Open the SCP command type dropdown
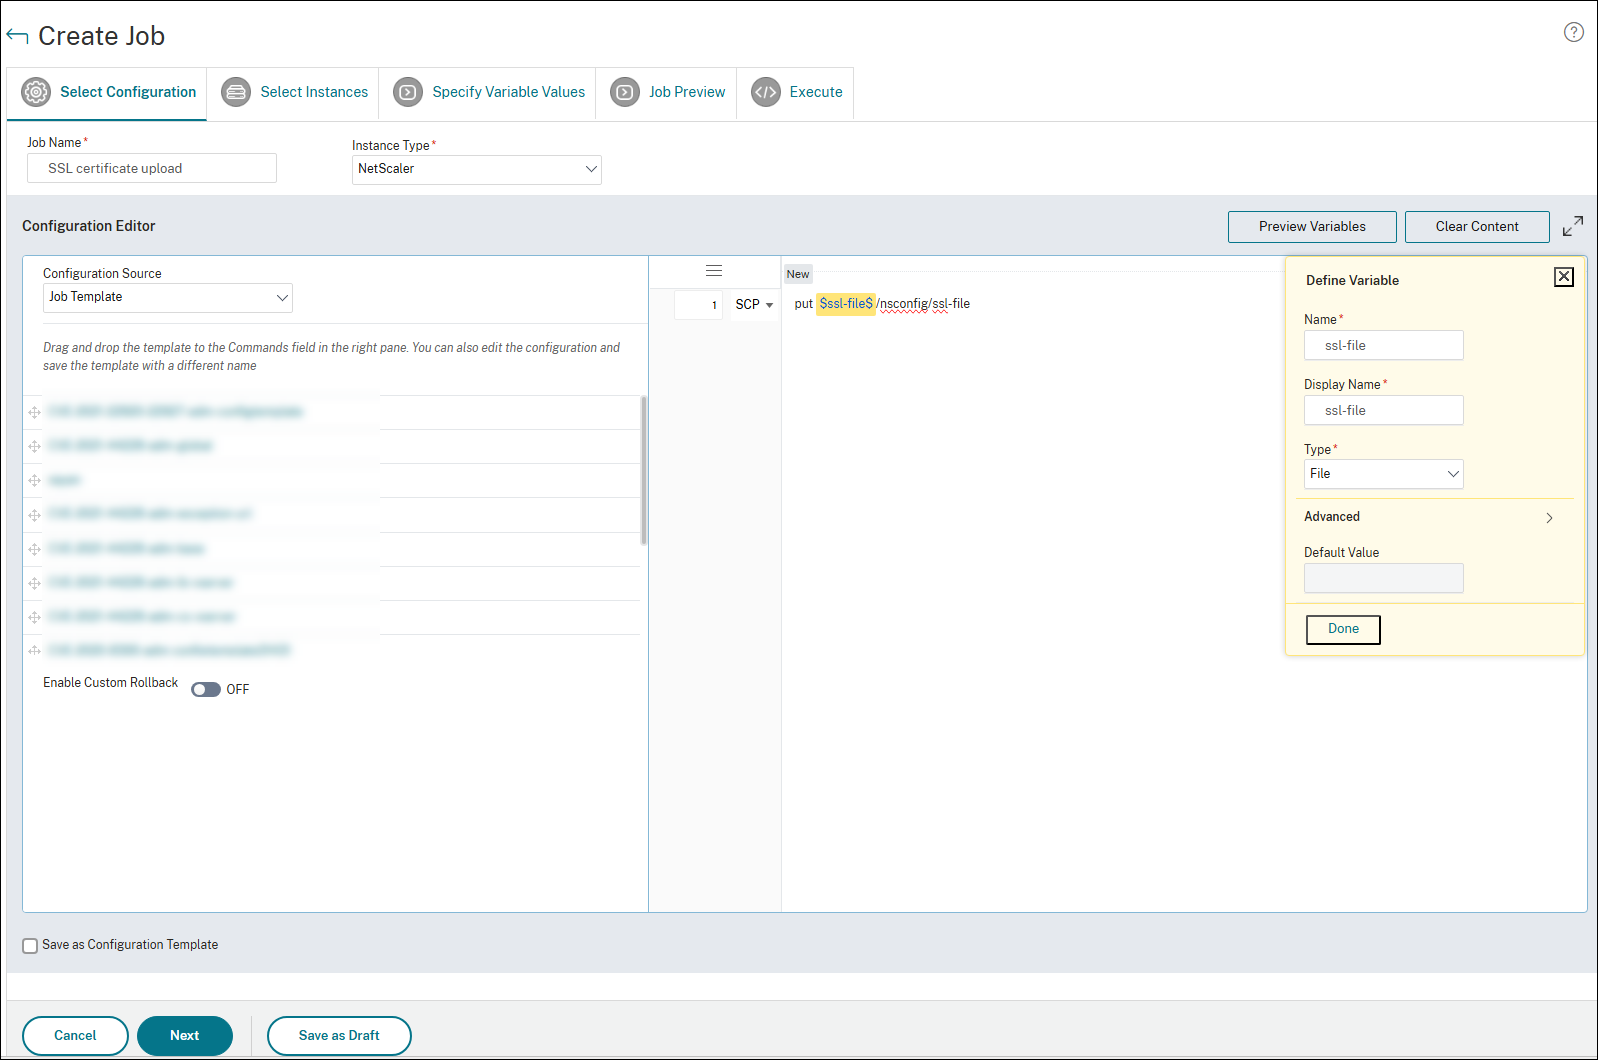This screenshot has height=1060, width=1598. click(754, 305)
